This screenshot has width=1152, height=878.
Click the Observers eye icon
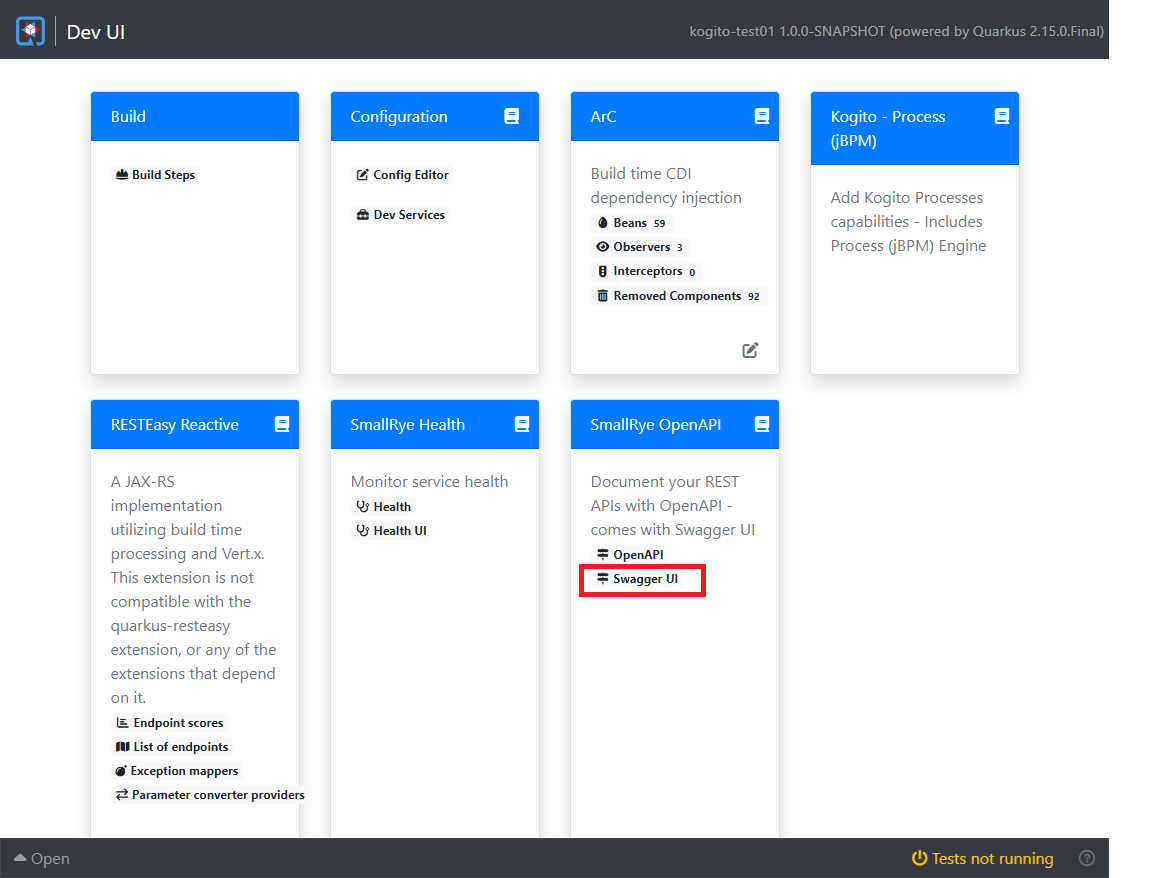(x=602, y=247)
